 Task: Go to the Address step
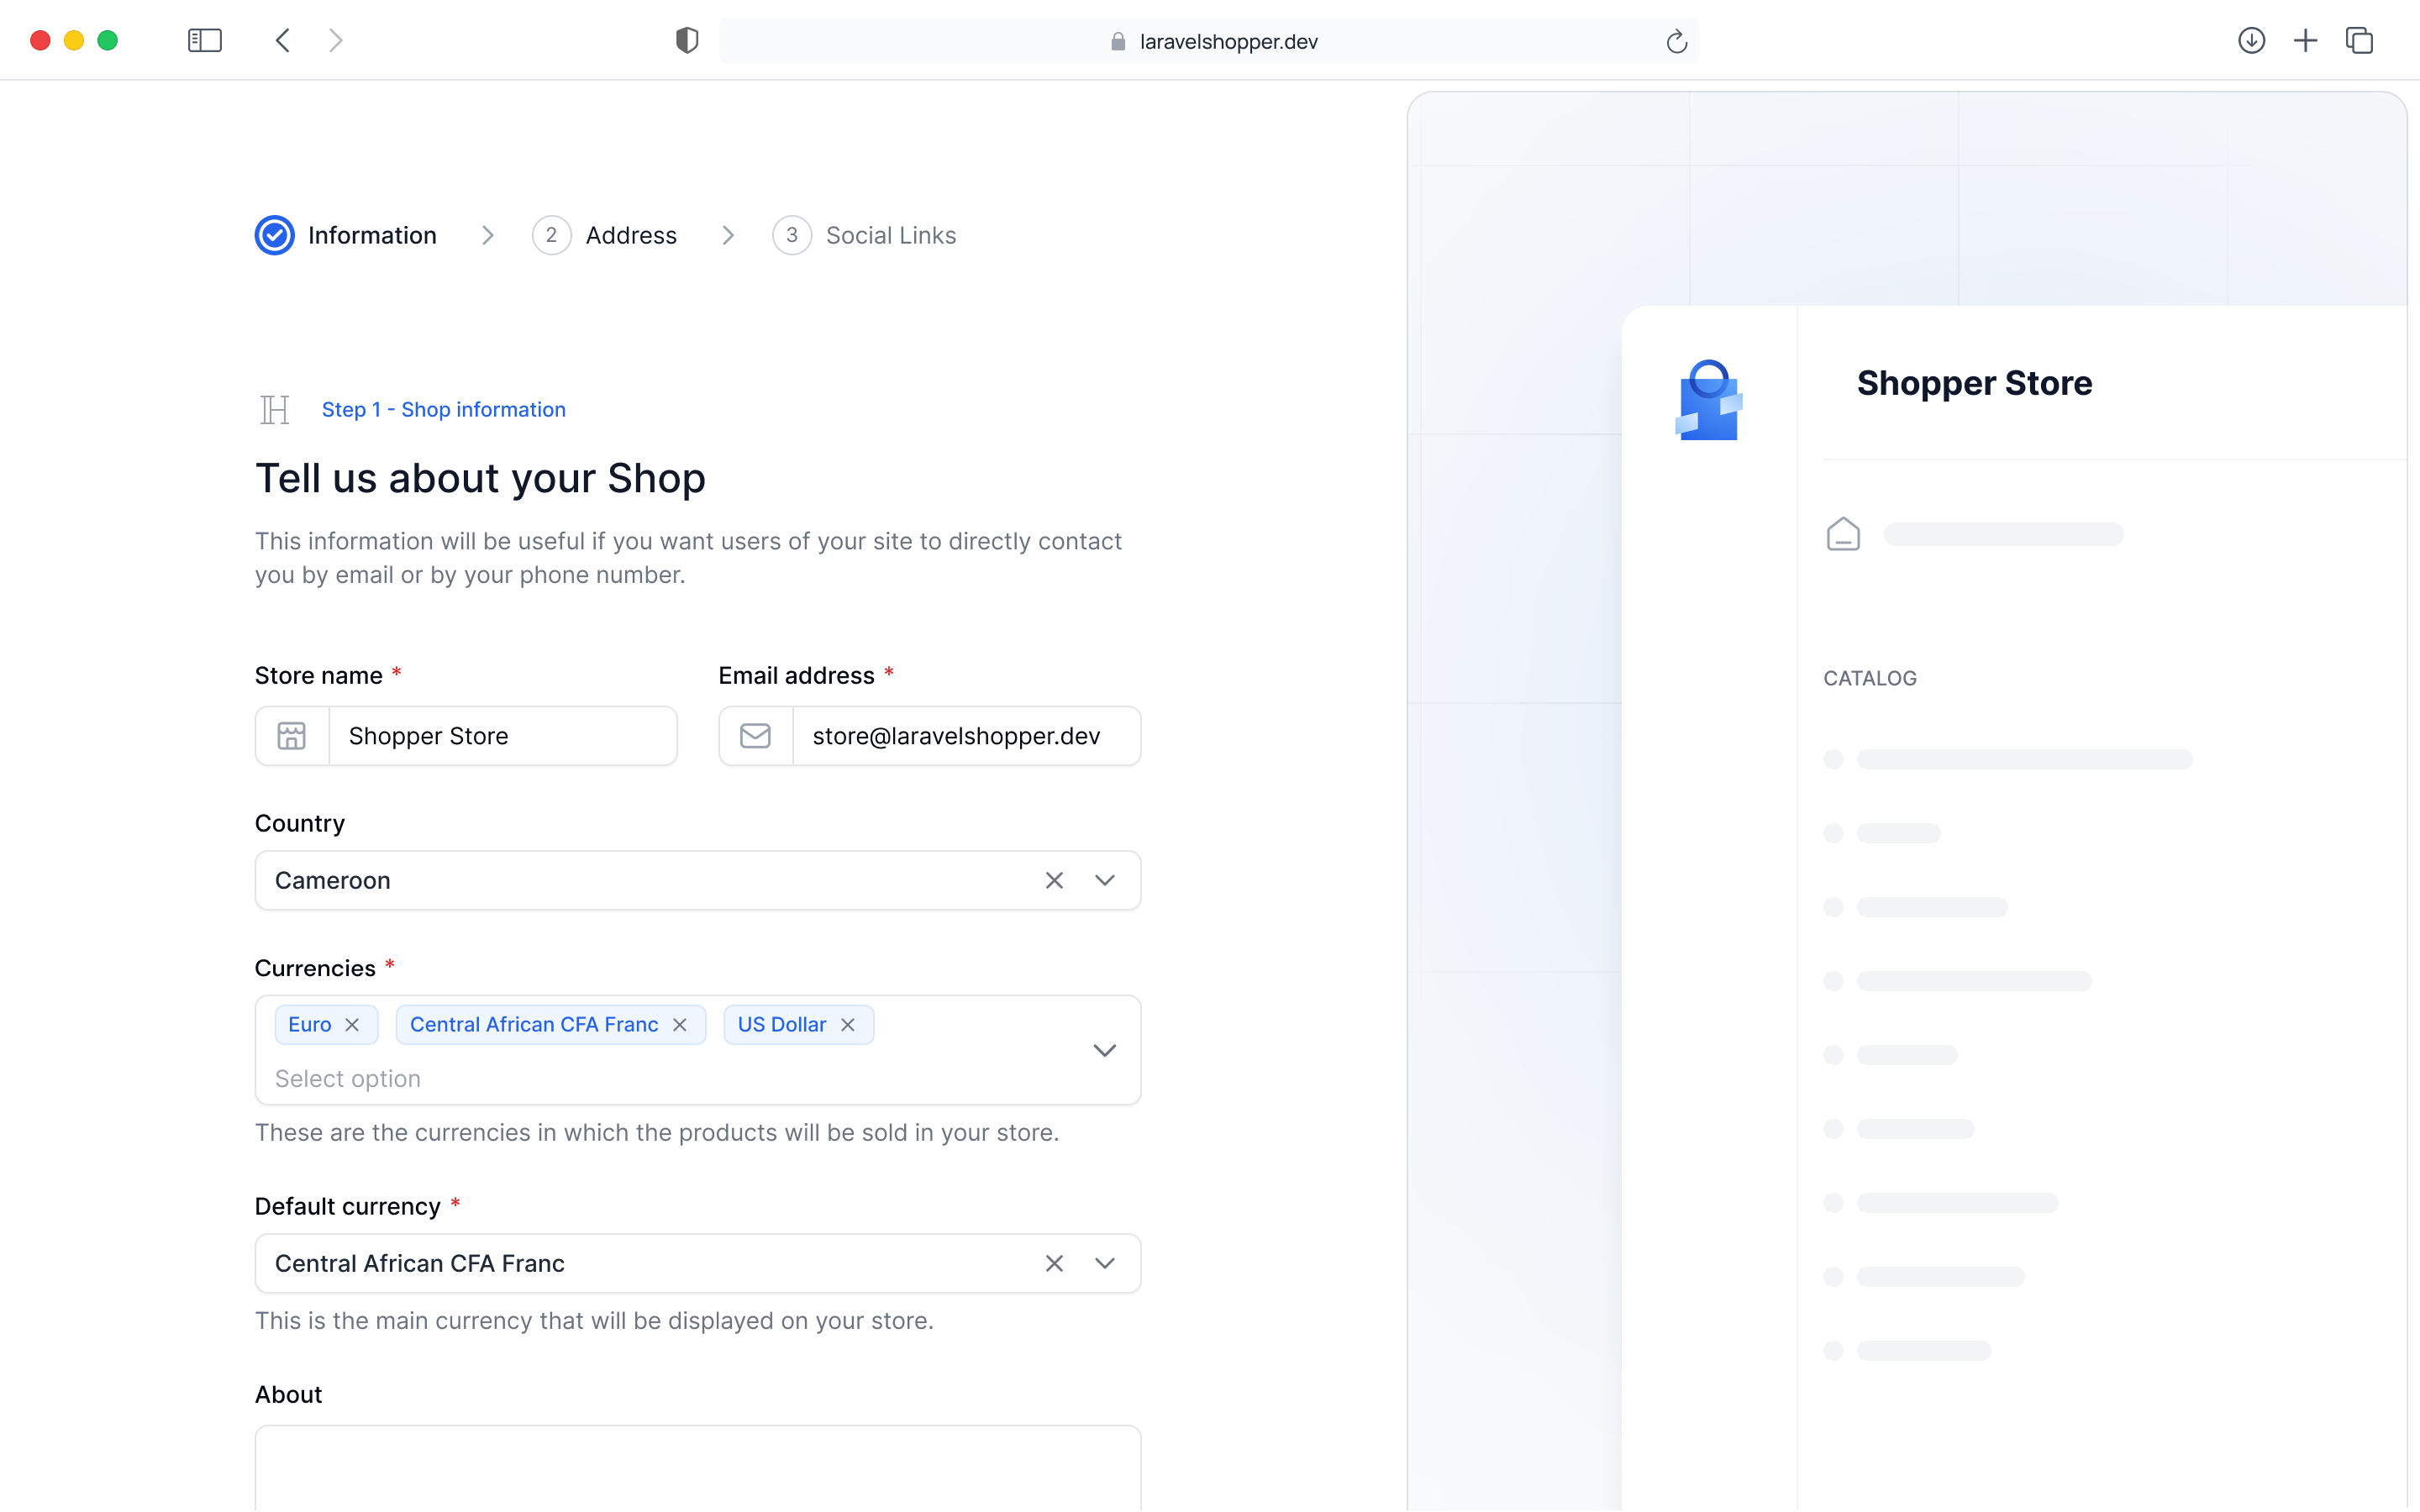pos(630,235)
